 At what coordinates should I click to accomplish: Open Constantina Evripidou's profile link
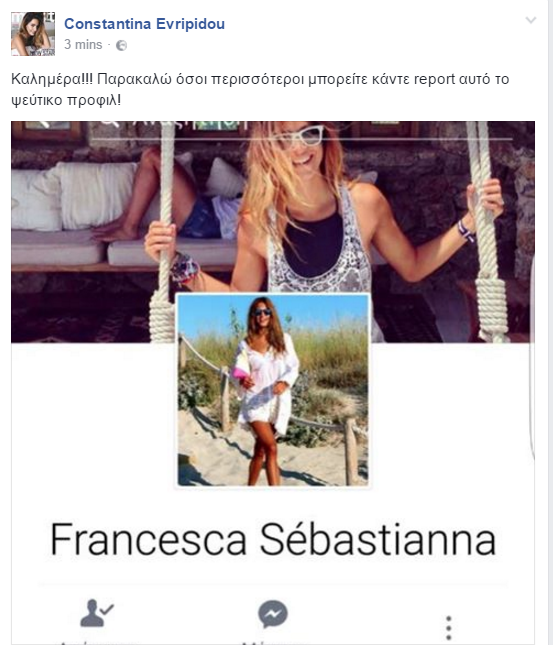coord(144,24)
